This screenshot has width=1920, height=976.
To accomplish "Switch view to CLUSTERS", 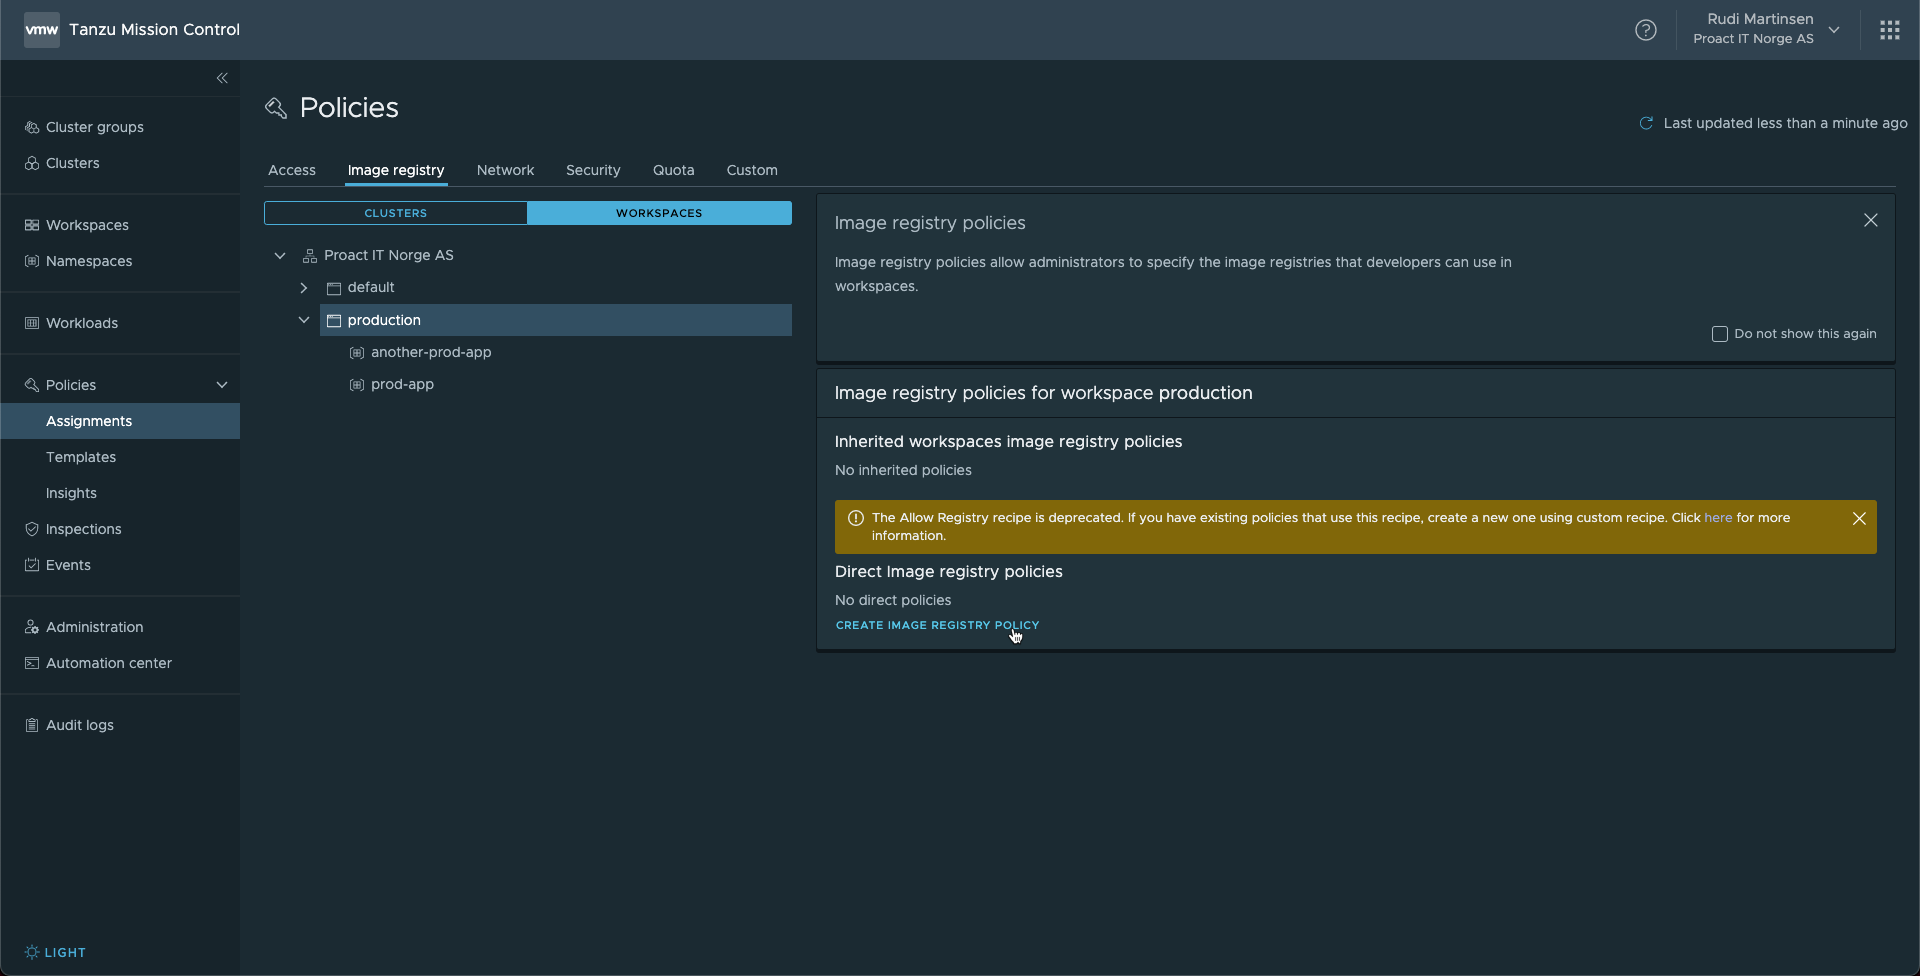I will point(396,213).
